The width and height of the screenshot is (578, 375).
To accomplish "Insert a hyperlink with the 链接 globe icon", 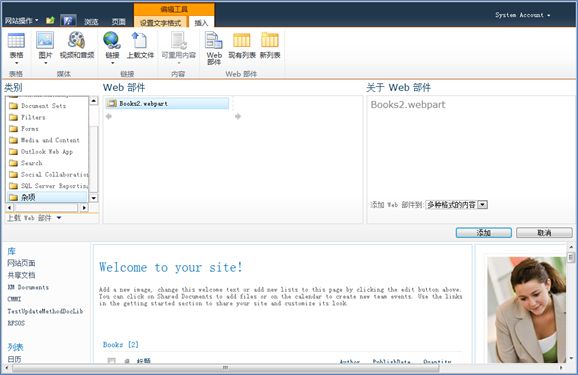I will [x=112, y=41].
